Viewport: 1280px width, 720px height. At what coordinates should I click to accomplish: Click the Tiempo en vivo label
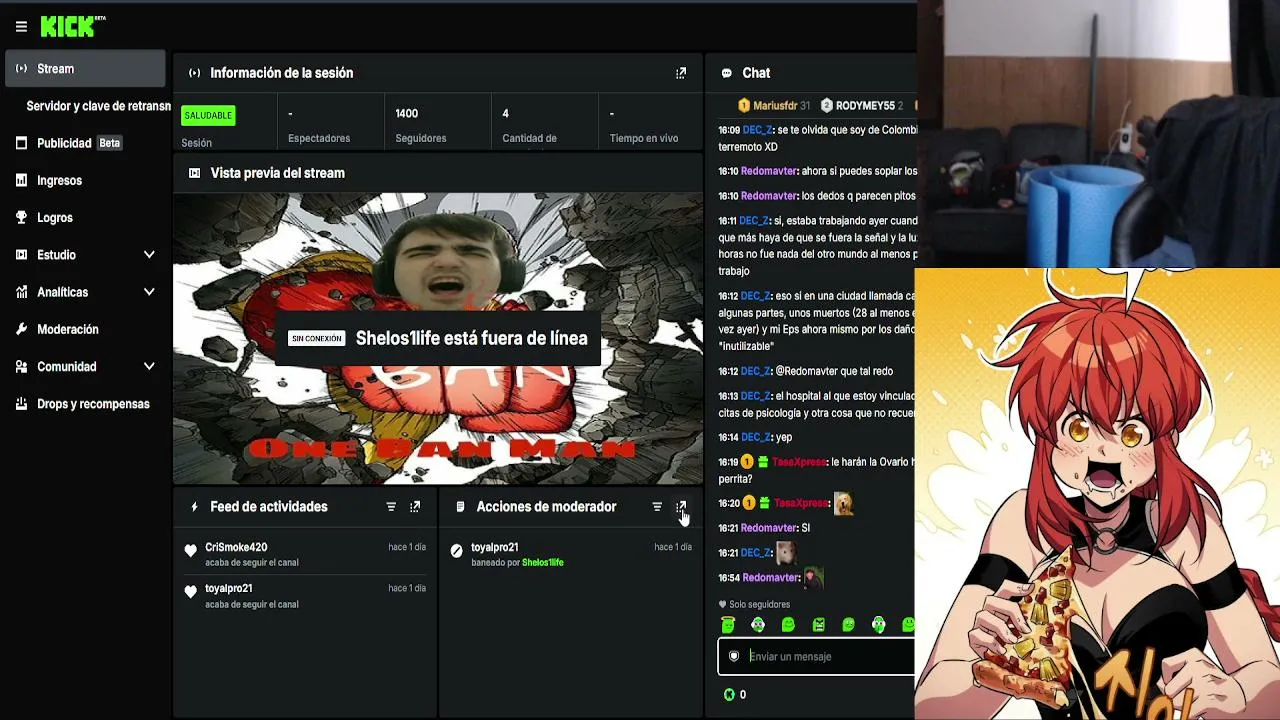coord(644,138)
